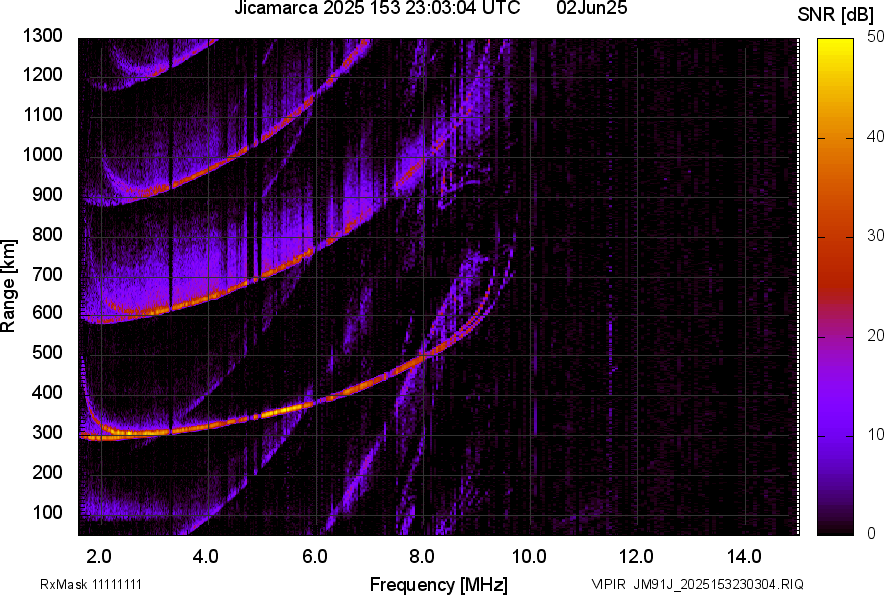Click the frequency tick label "4.0"
Viewport: 884px width, 595px height.
[206, 557]
